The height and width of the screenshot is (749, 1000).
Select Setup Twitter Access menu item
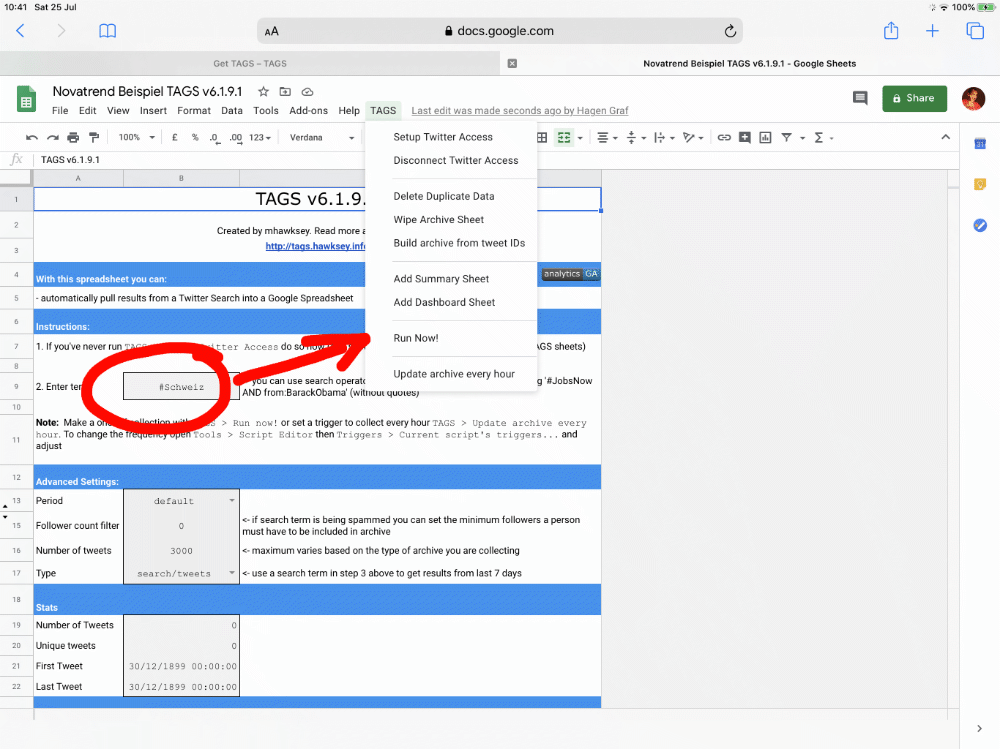pyautogui.click(x=451, y=137)
